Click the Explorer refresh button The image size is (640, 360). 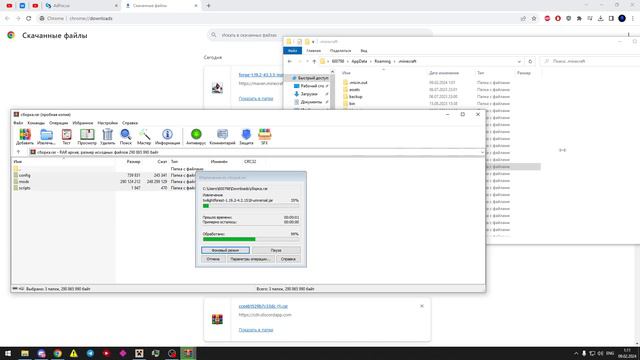pyautogui.click(x=530, y=61)
